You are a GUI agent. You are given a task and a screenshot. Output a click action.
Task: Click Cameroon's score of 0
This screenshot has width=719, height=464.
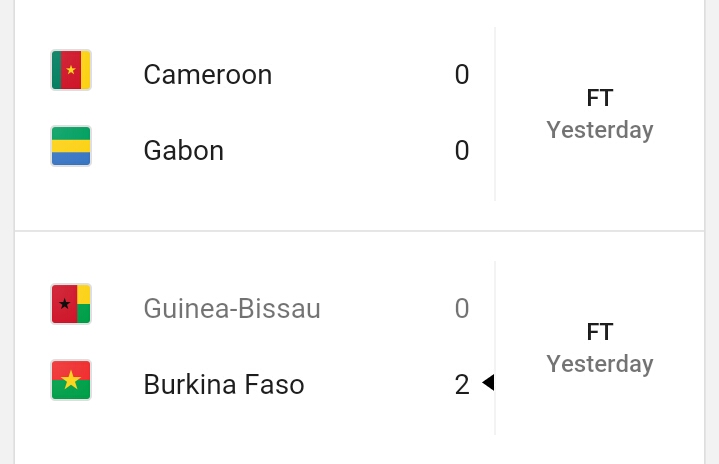click(x=462, y=75)
